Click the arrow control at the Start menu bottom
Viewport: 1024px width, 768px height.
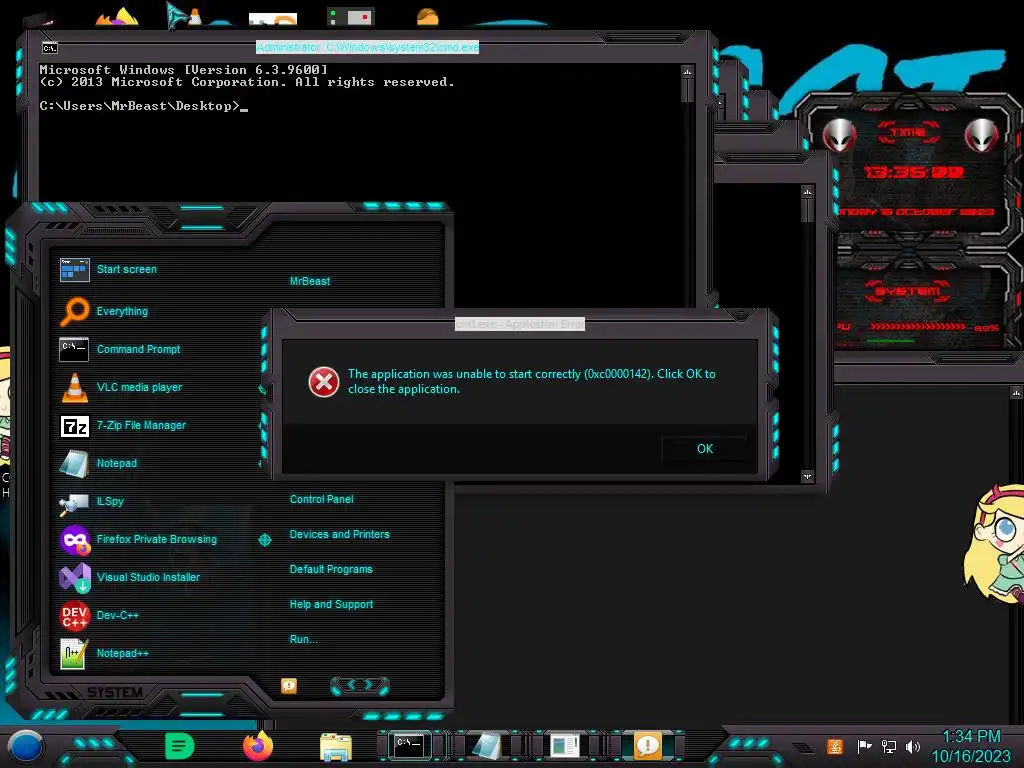[x=360, y=685]
